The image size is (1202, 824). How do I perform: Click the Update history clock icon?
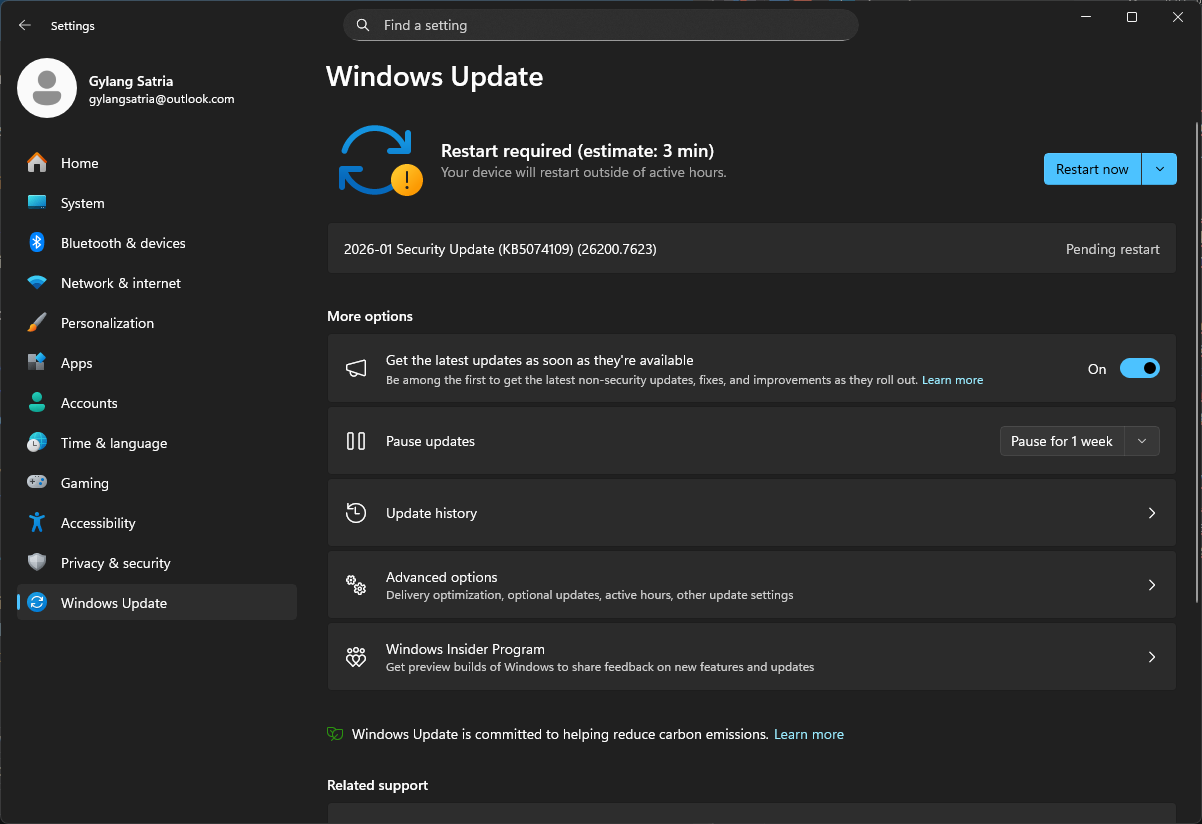356,513
